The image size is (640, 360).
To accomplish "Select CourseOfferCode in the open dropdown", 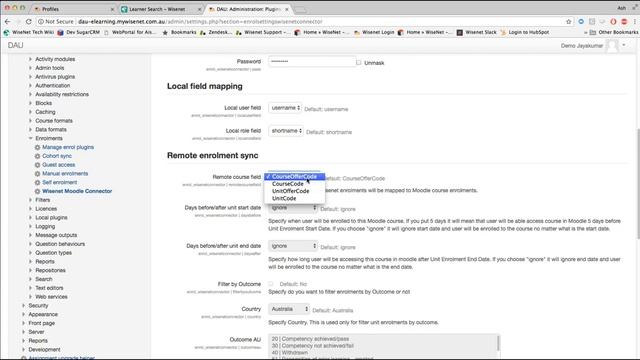I will pos(295,177).
